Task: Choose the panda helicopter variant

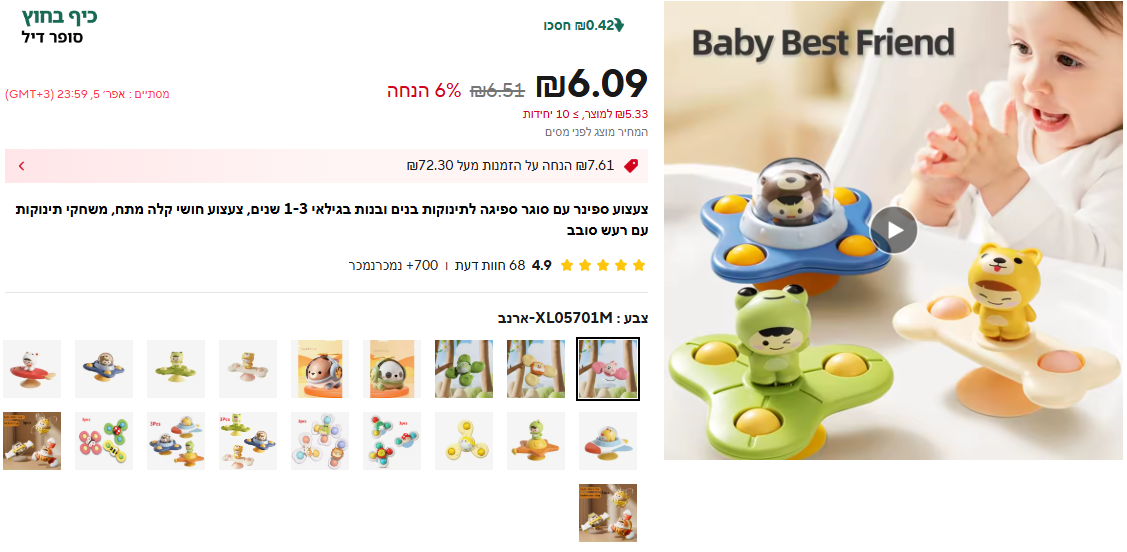Action: [x=392, y=369]
